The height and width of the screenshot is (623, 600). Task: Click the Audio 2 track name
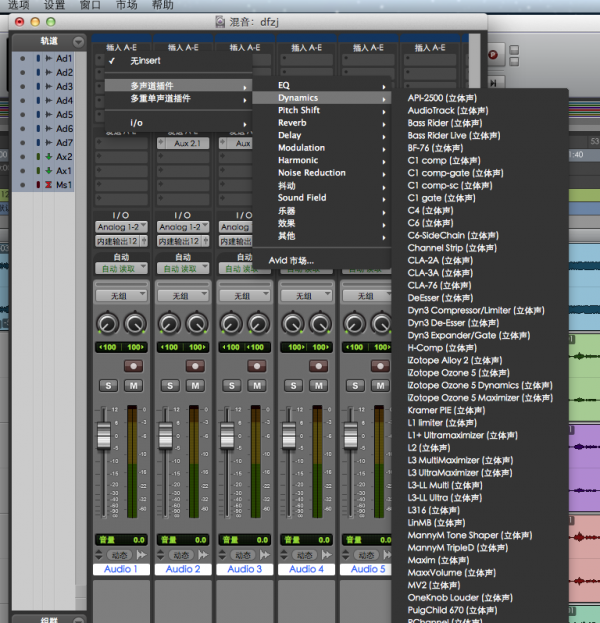click(183, 569)
